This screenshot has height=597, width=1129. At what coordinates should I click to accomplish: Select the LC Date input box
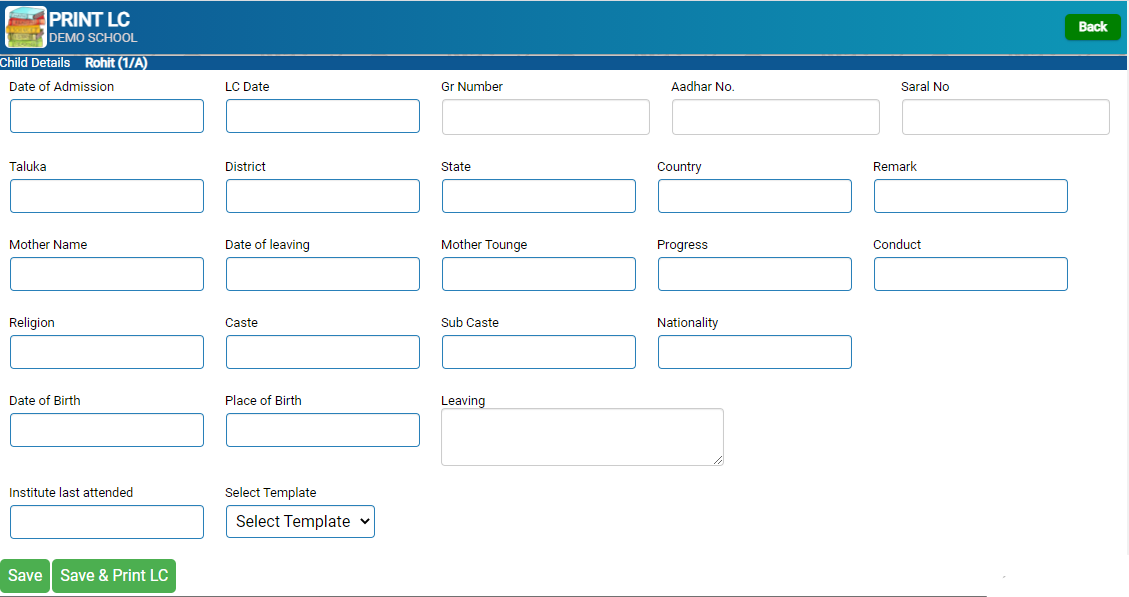point(323,116)
